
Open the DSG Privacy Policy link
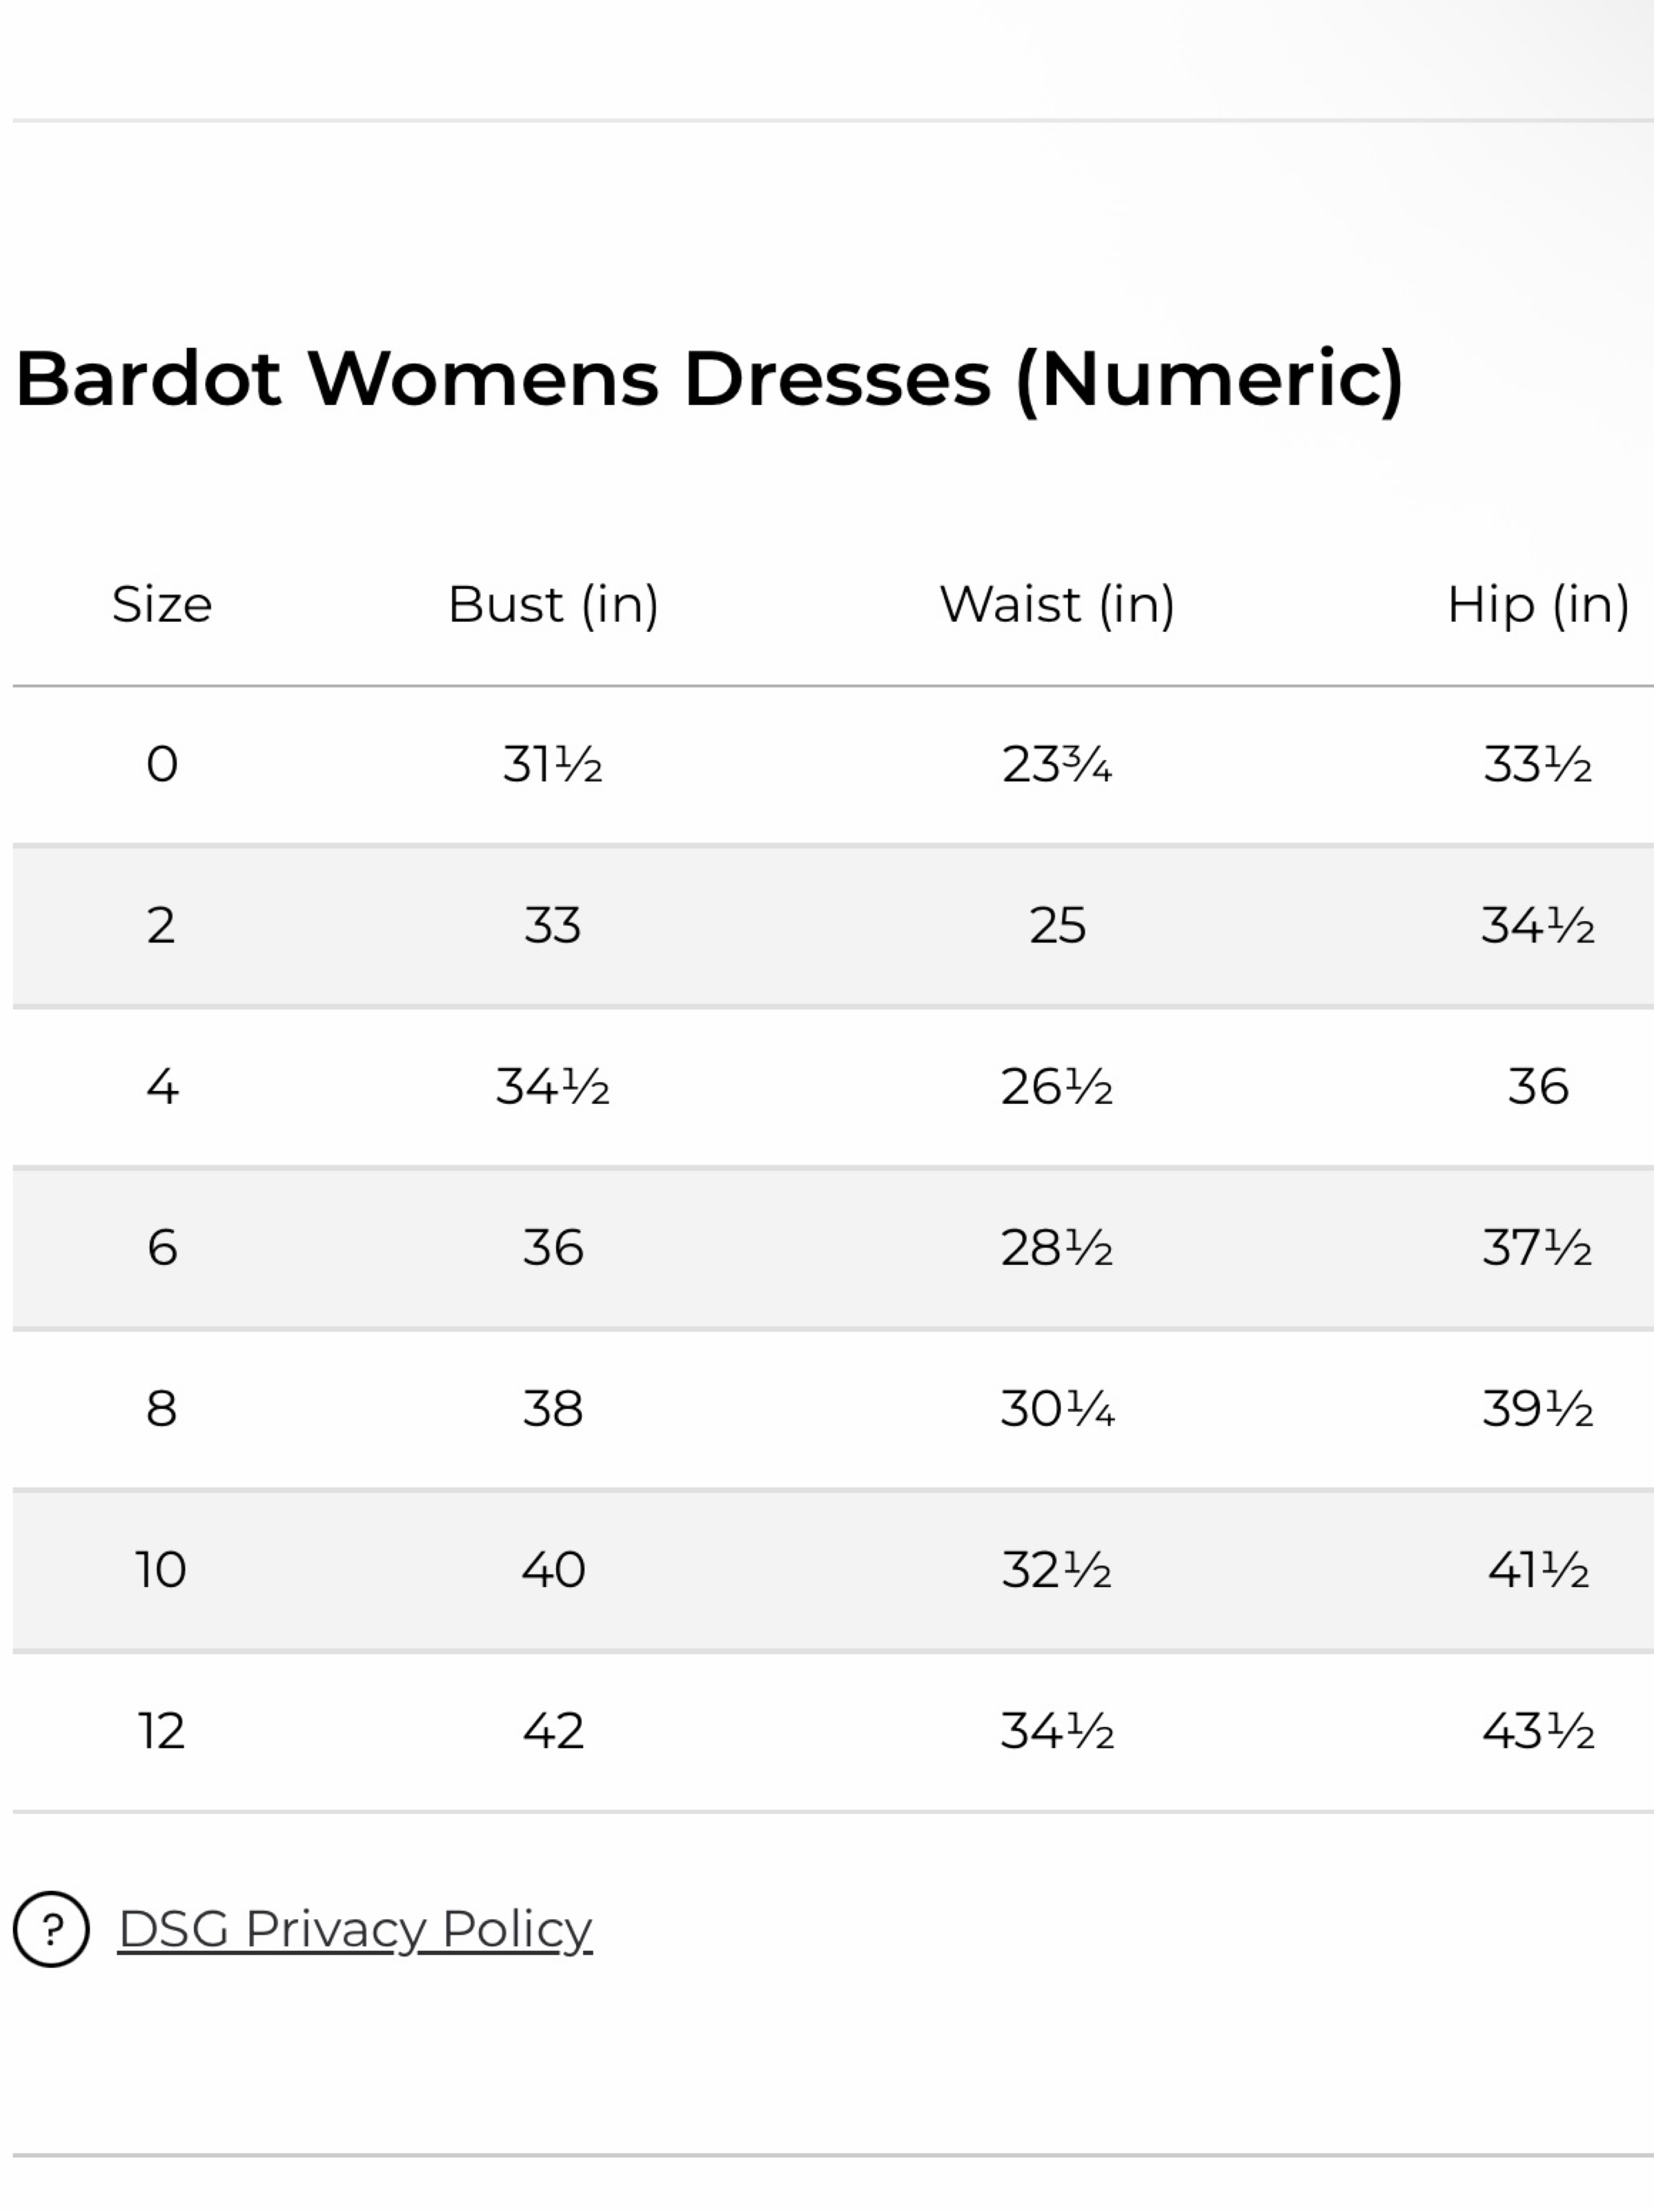point(355,1929)
